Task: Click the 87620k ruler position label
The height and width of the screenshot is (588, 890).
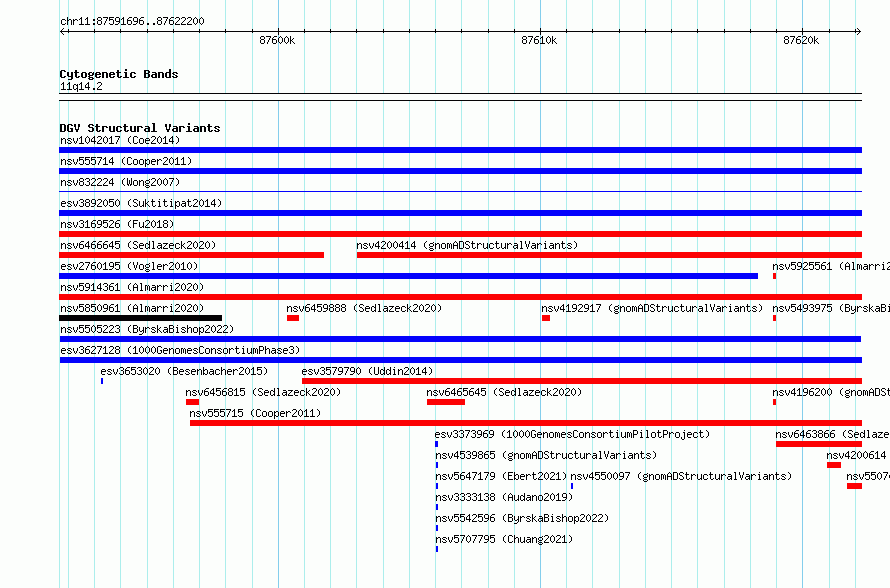Action: pos(801,40)
